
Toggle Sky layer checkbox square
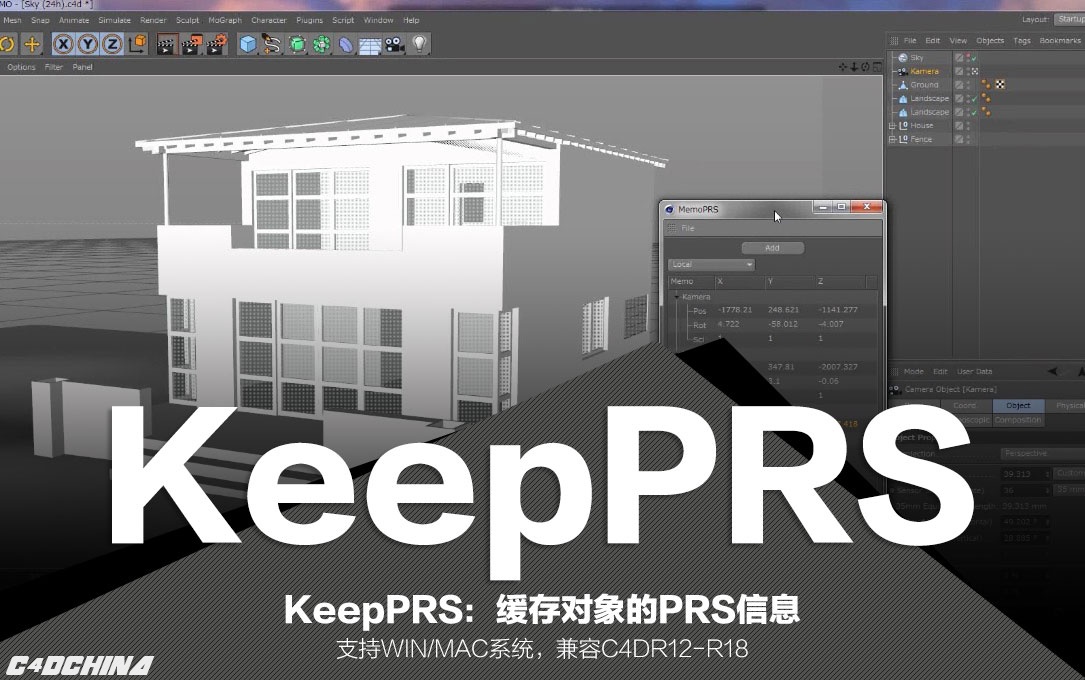coord(959,58)
